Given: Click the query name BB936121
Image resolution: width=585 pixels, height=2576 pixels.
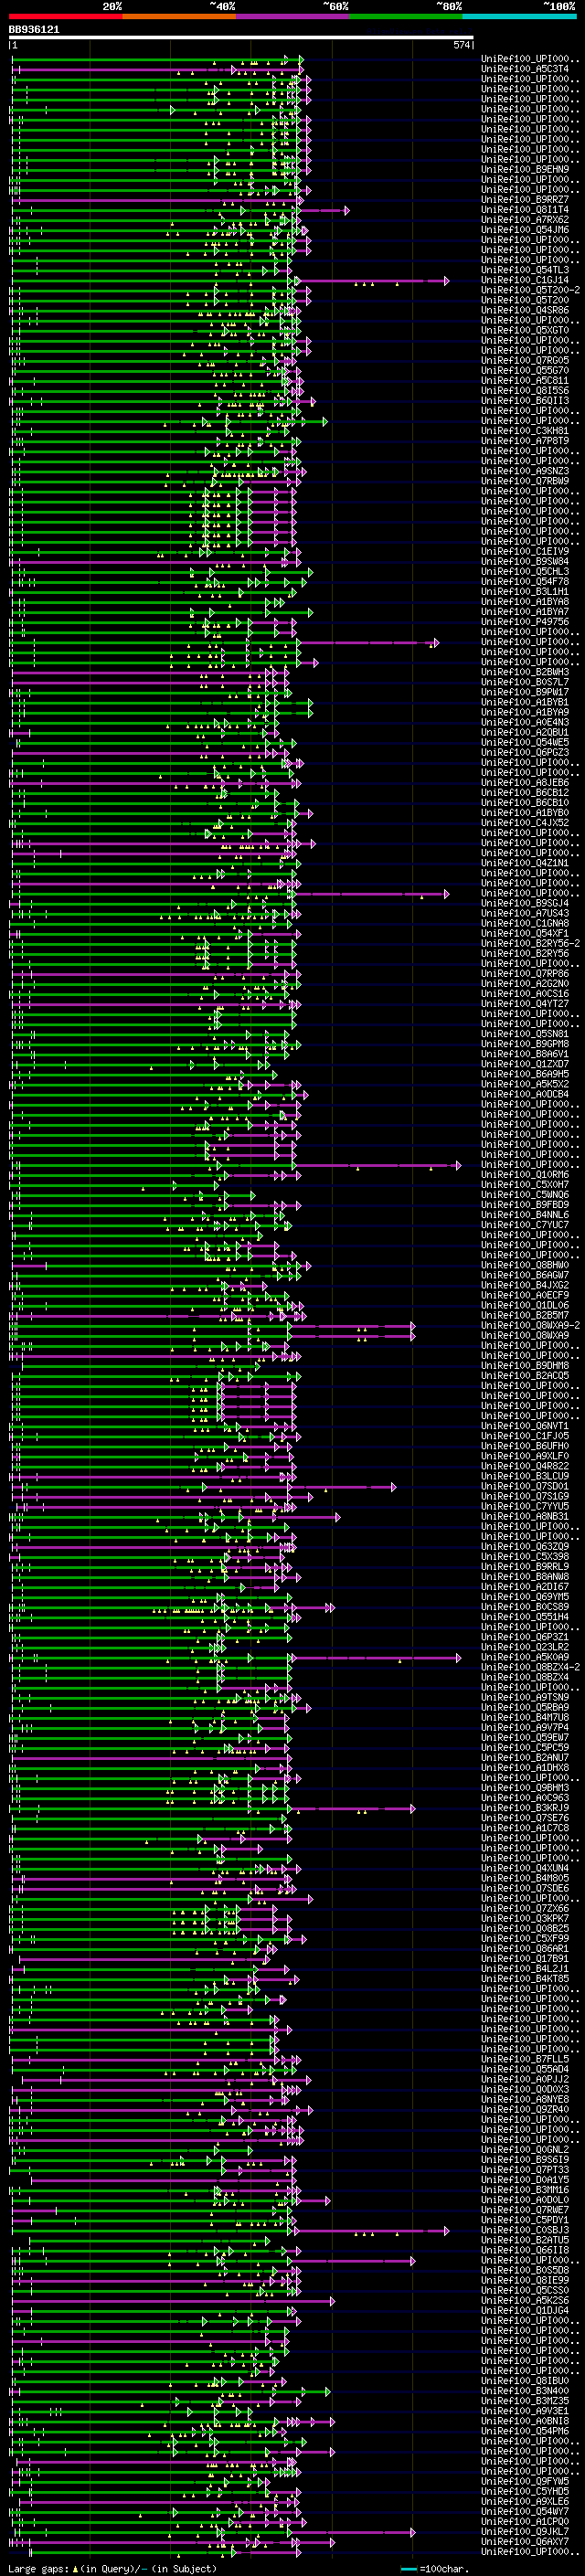Looking at the screenshot, I should 34,30.
